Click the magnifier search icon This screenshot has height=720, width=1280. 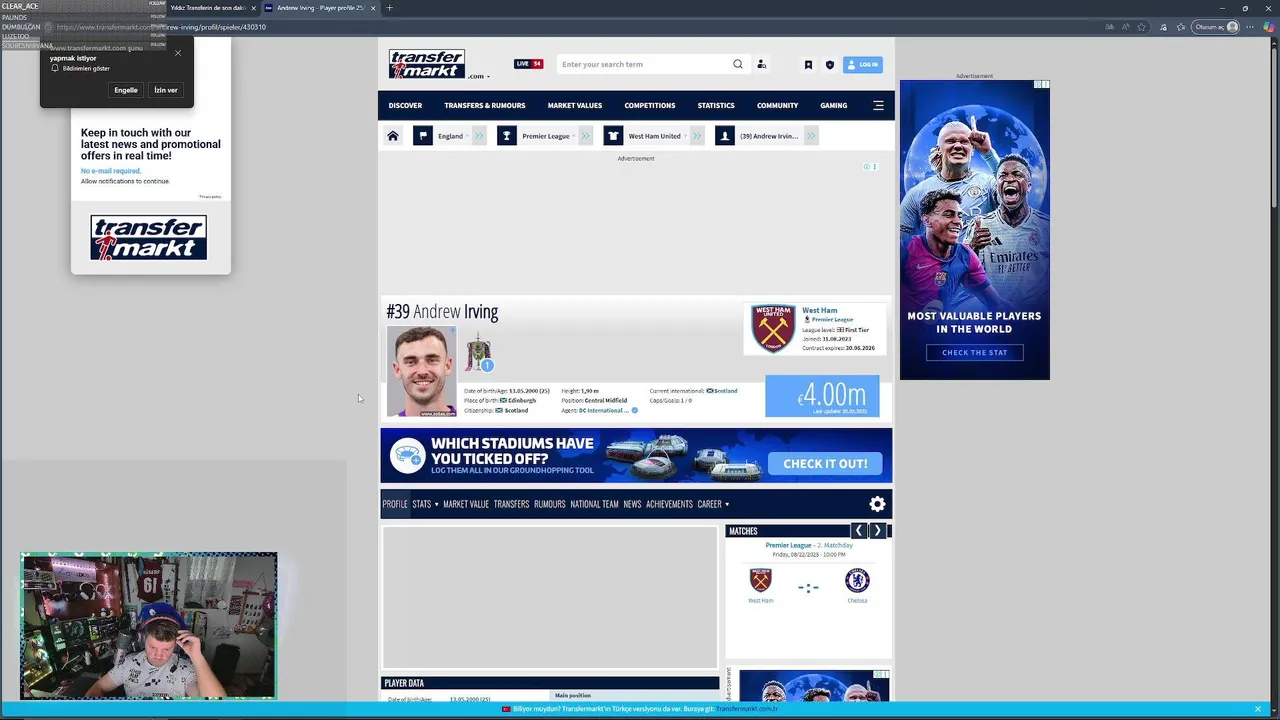(x=738, y=64)
